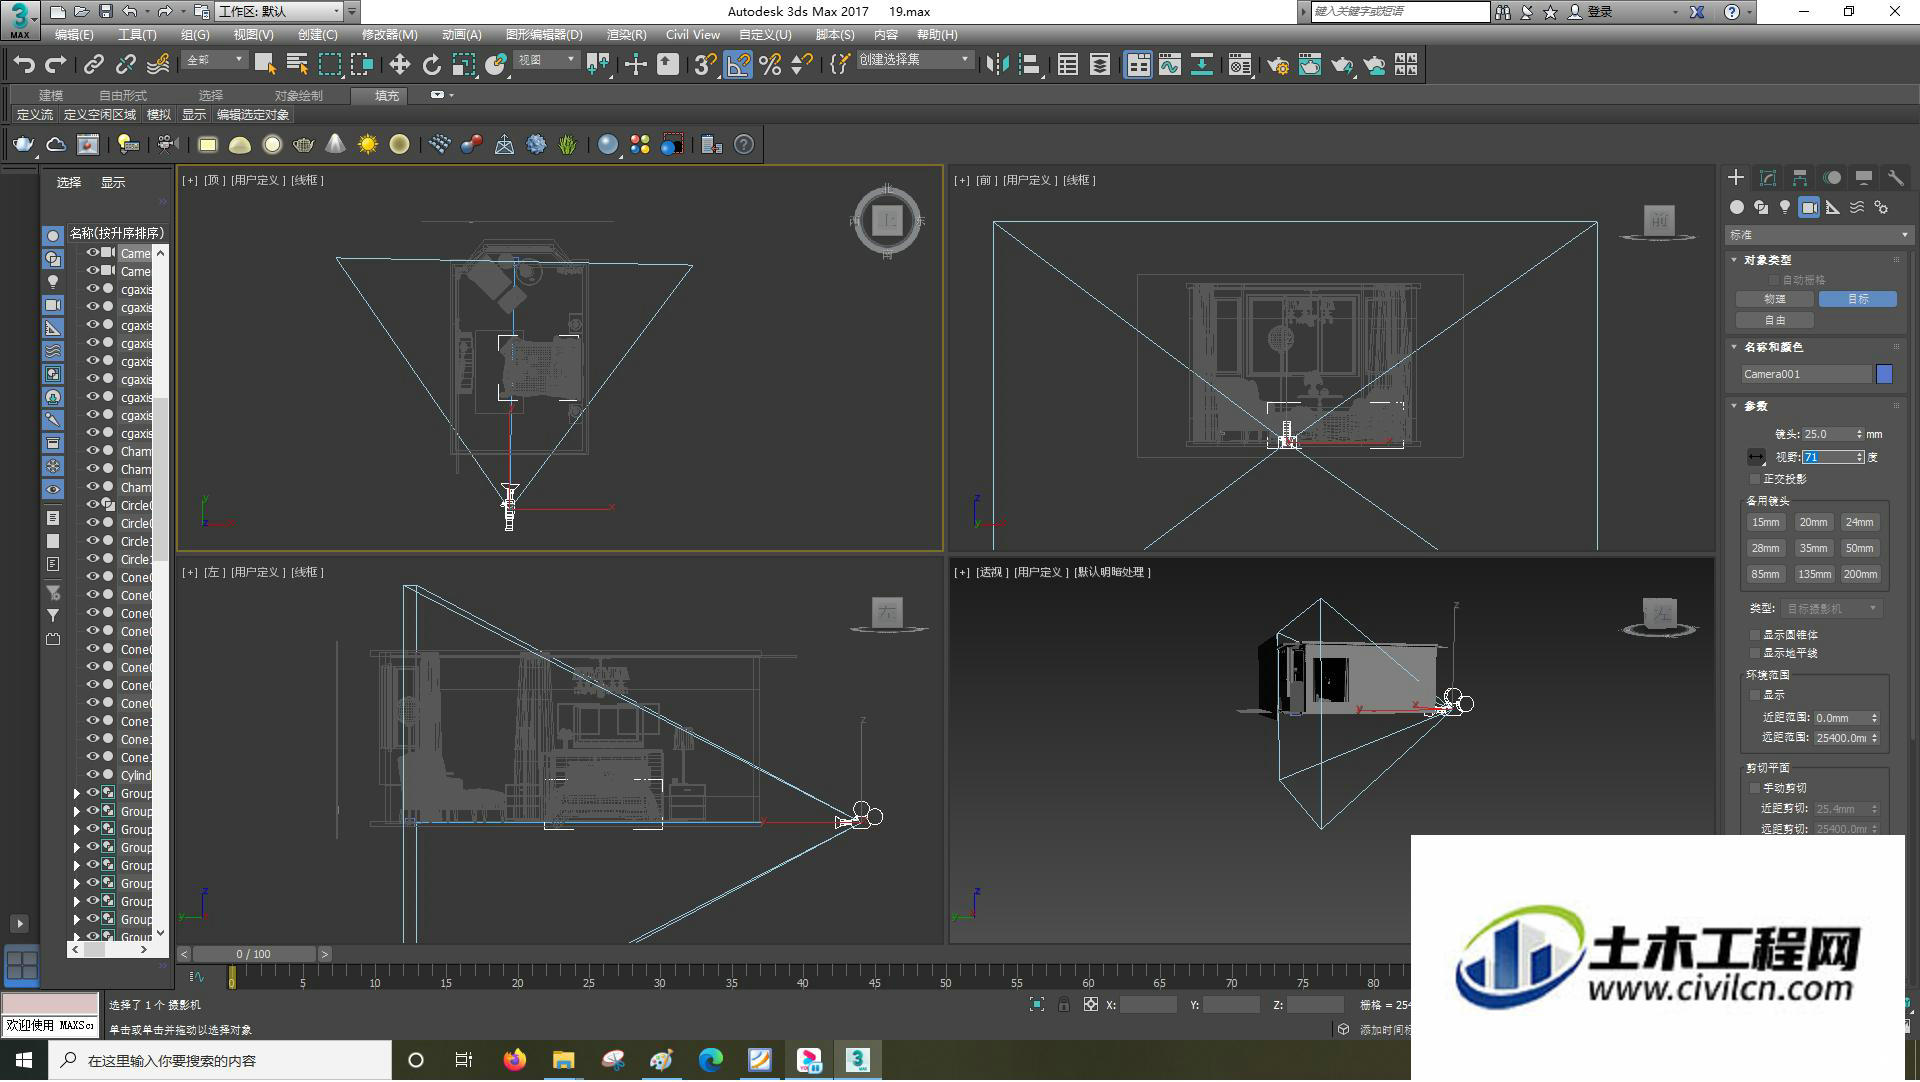Choose the Select and Rotate tool

(x=431, y=65)
